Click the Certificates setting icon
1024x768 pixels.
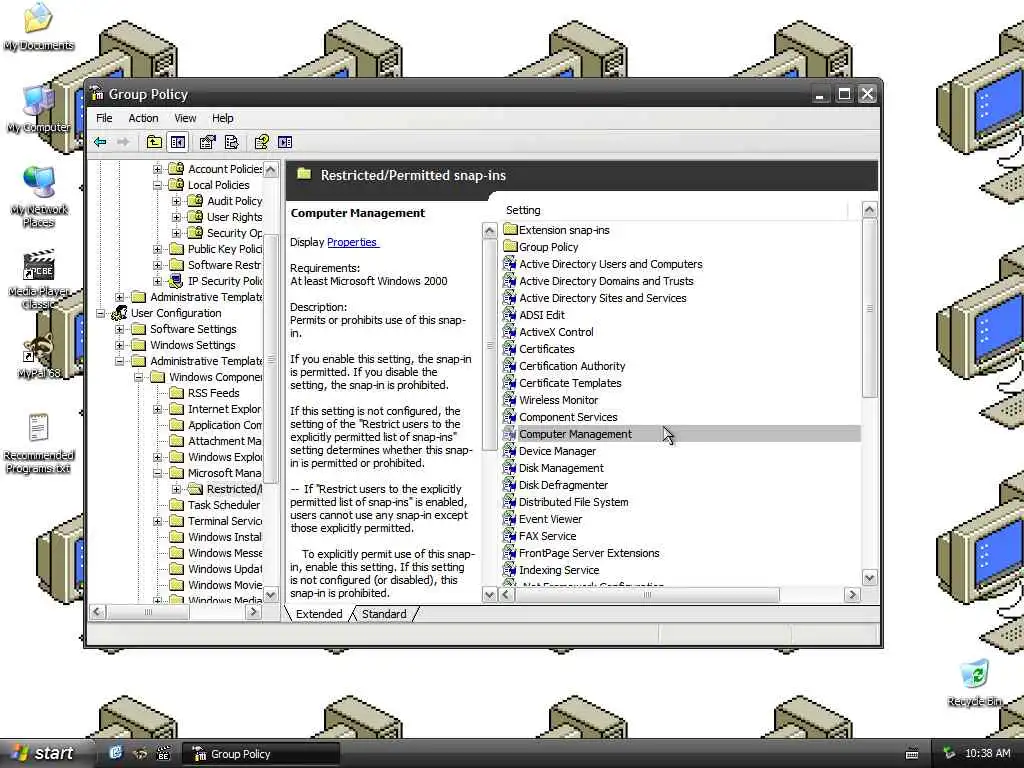(510, 349)
